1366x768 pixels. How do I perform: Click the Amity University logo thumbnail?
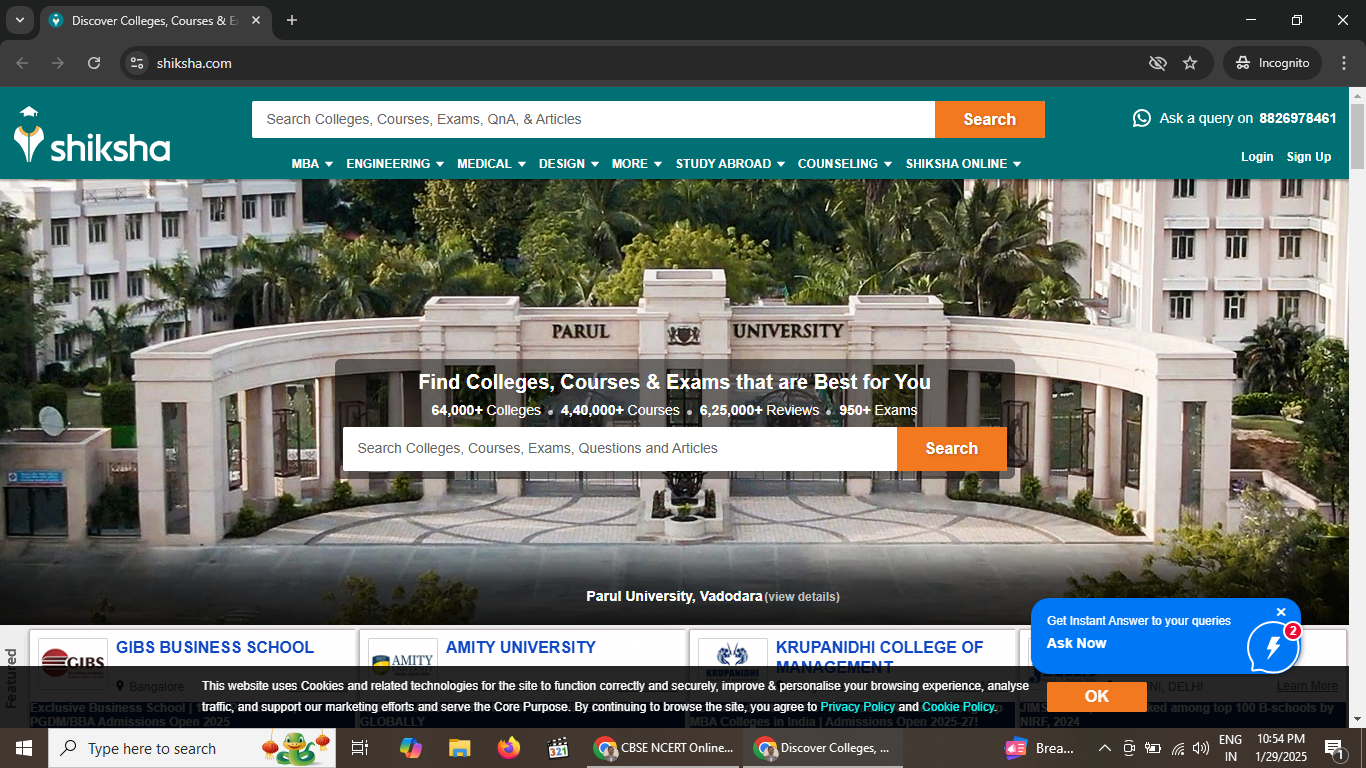[x=403, y=662]
